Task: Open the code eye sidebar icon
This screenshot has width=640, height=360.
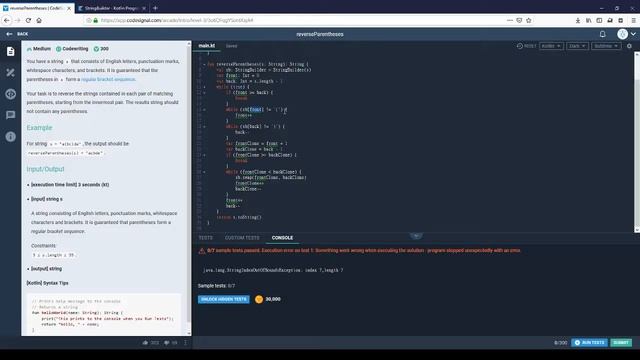Action: click(x=11, y=94)
